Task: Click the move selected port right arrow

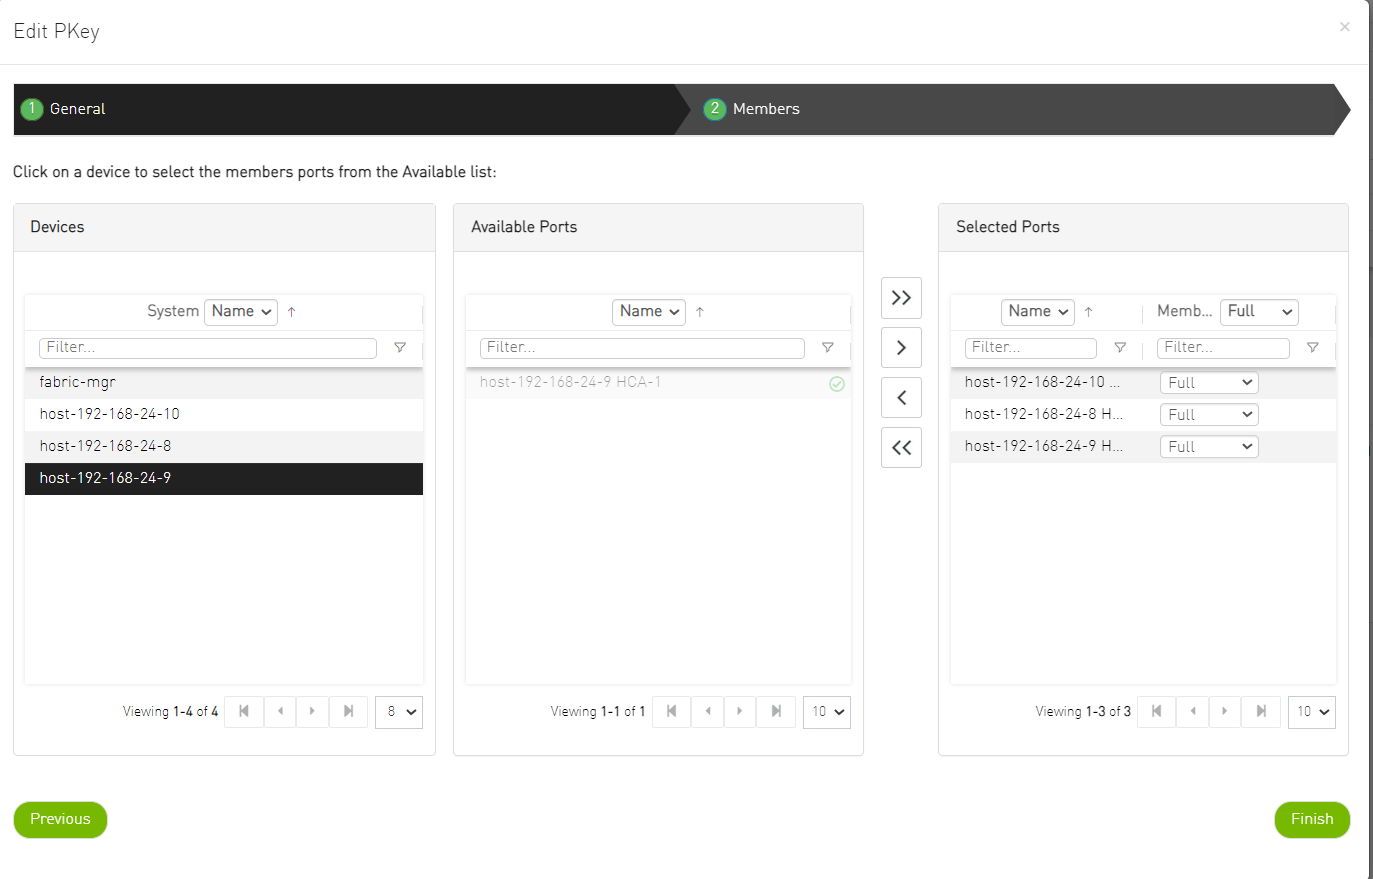Action: [x=901, y=348]
